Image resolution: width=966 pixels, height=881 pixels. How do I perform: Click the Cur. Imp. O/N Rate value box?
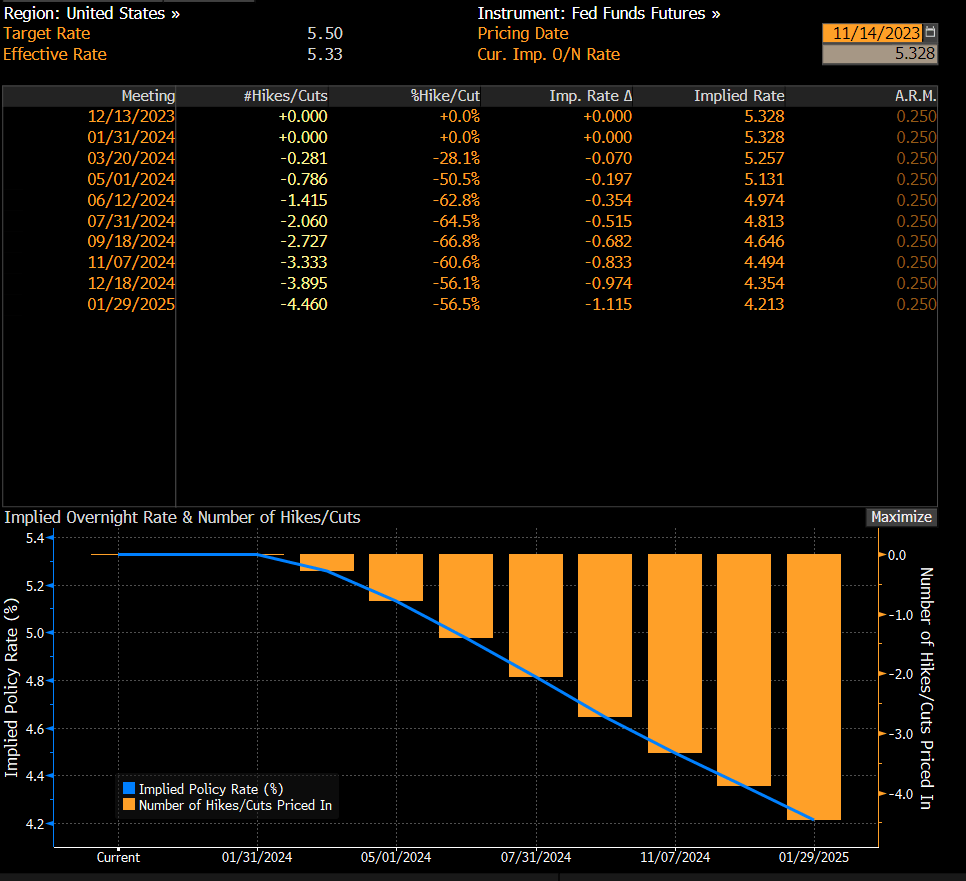[x=879, y=54]
